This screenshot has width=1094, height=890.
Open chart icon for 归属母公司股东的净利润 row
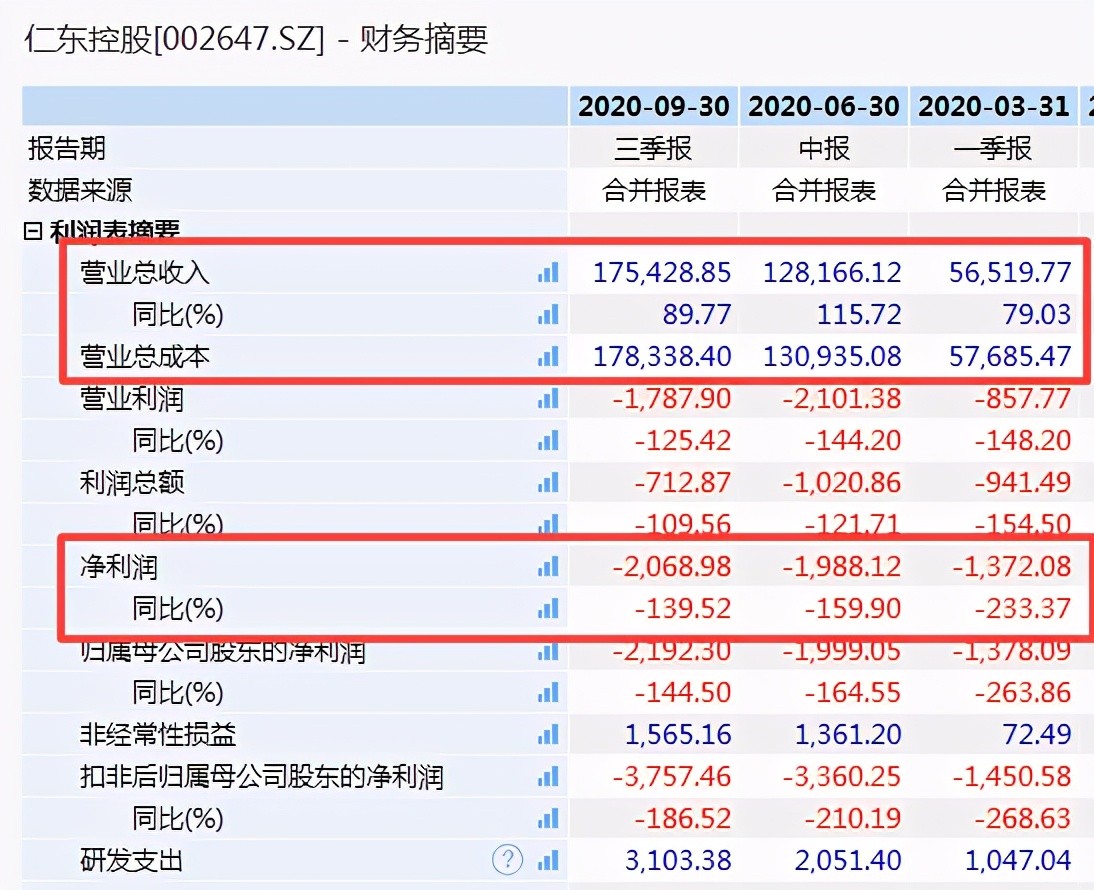tap(548, 651)
